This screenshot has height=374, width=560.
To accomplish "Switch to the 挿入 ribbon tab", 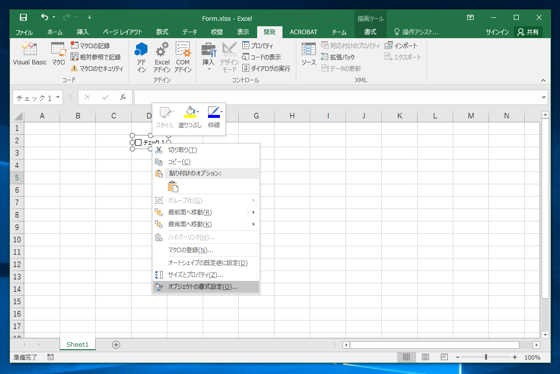I will coord(82,32).
